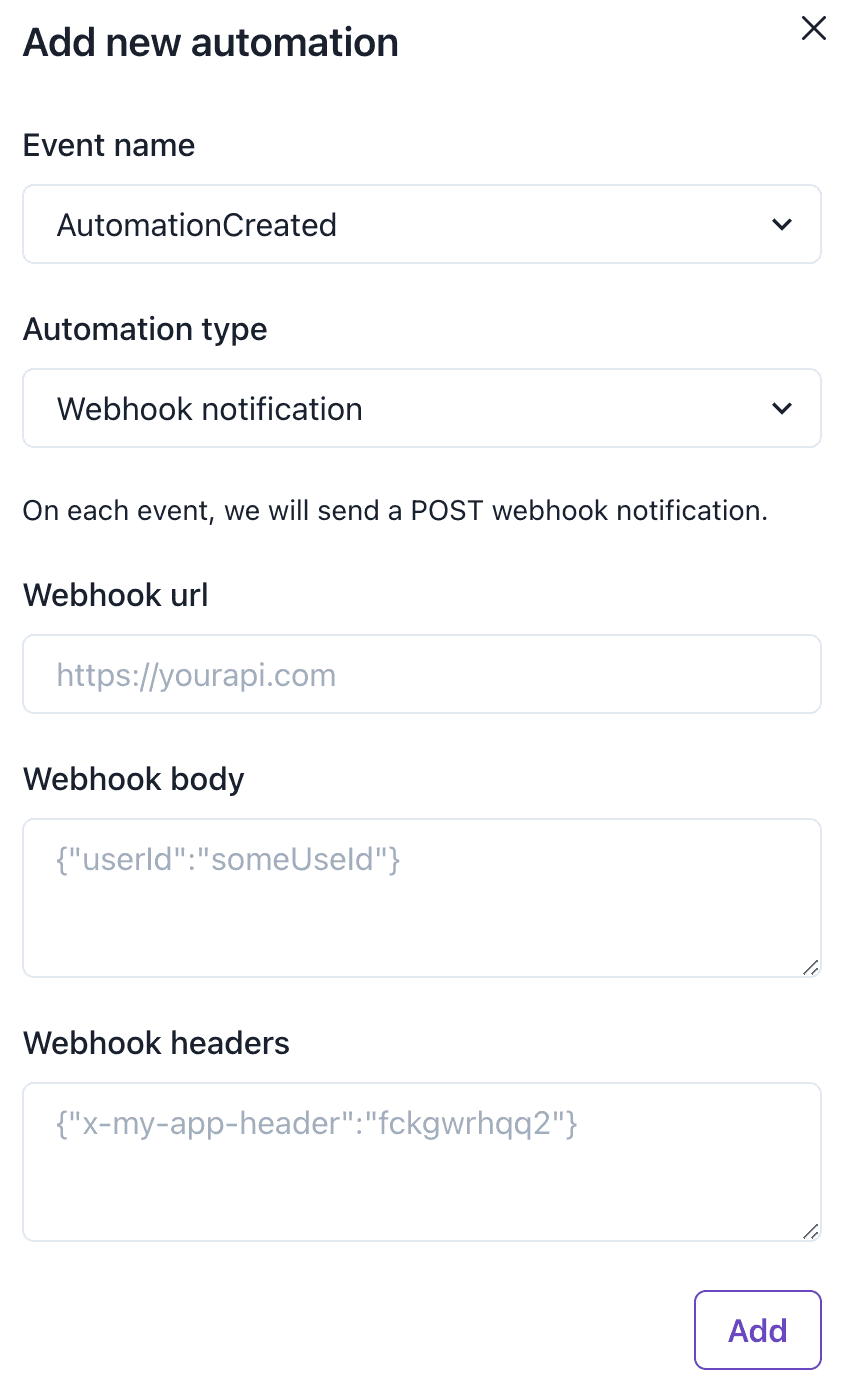Click the Webhook headers label

pyautogui.click(x=156, y=1044)
